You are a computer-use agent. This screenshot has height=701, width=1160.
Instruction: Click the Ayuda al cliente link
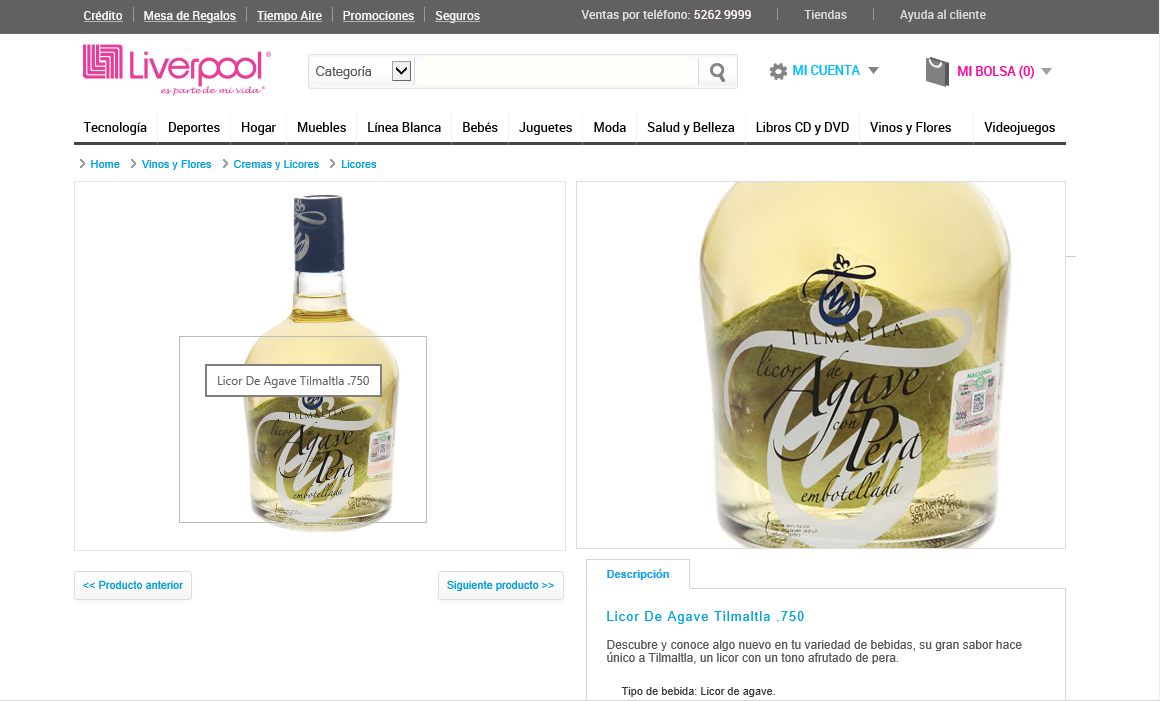click(942, 15)
